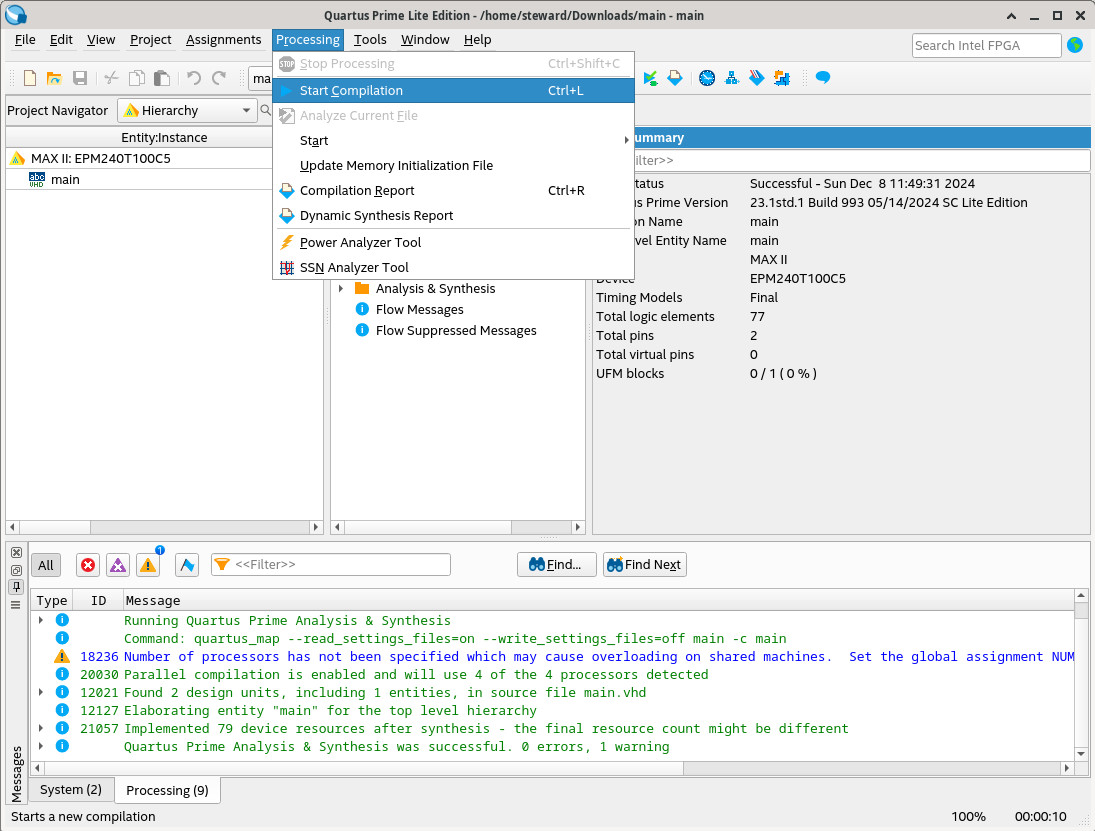
Task: Click the globe icon beside search field
Action: click(1075, 45)
